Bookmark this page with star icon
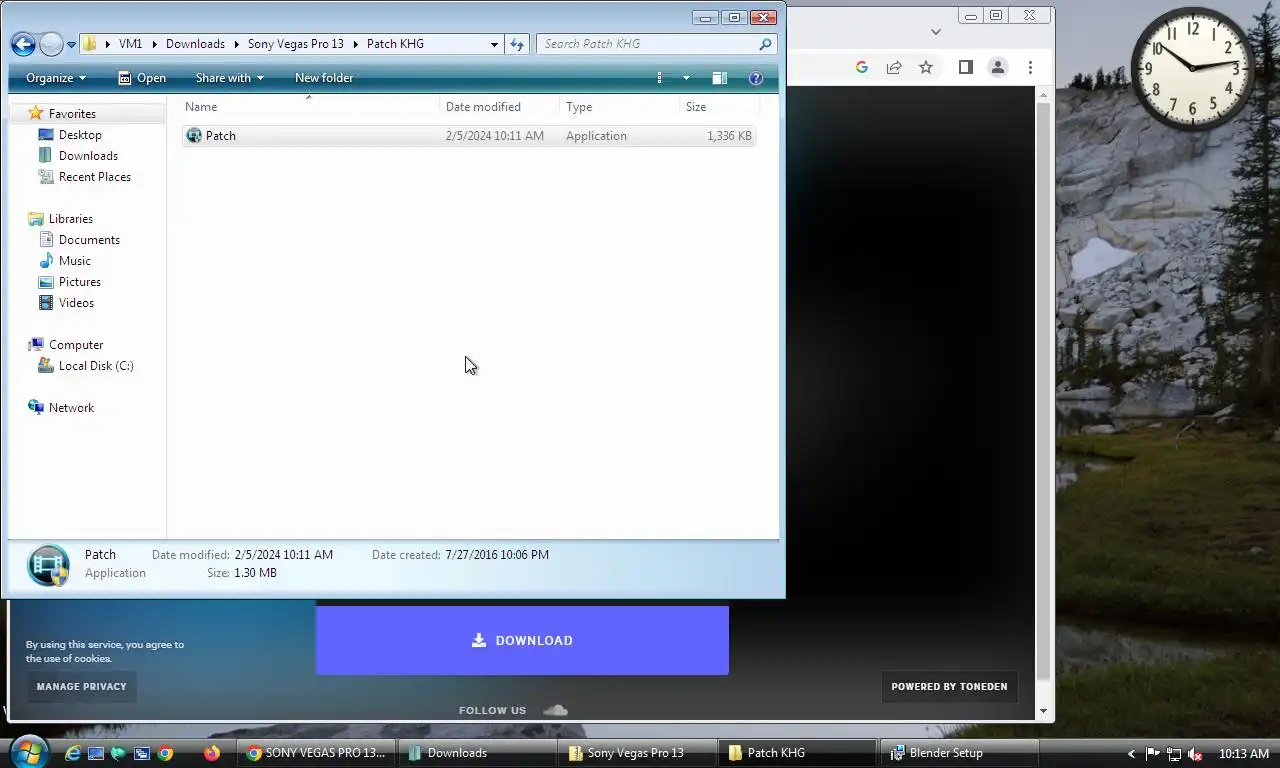This screenshot has height=768, width=1280. [926, 67]
